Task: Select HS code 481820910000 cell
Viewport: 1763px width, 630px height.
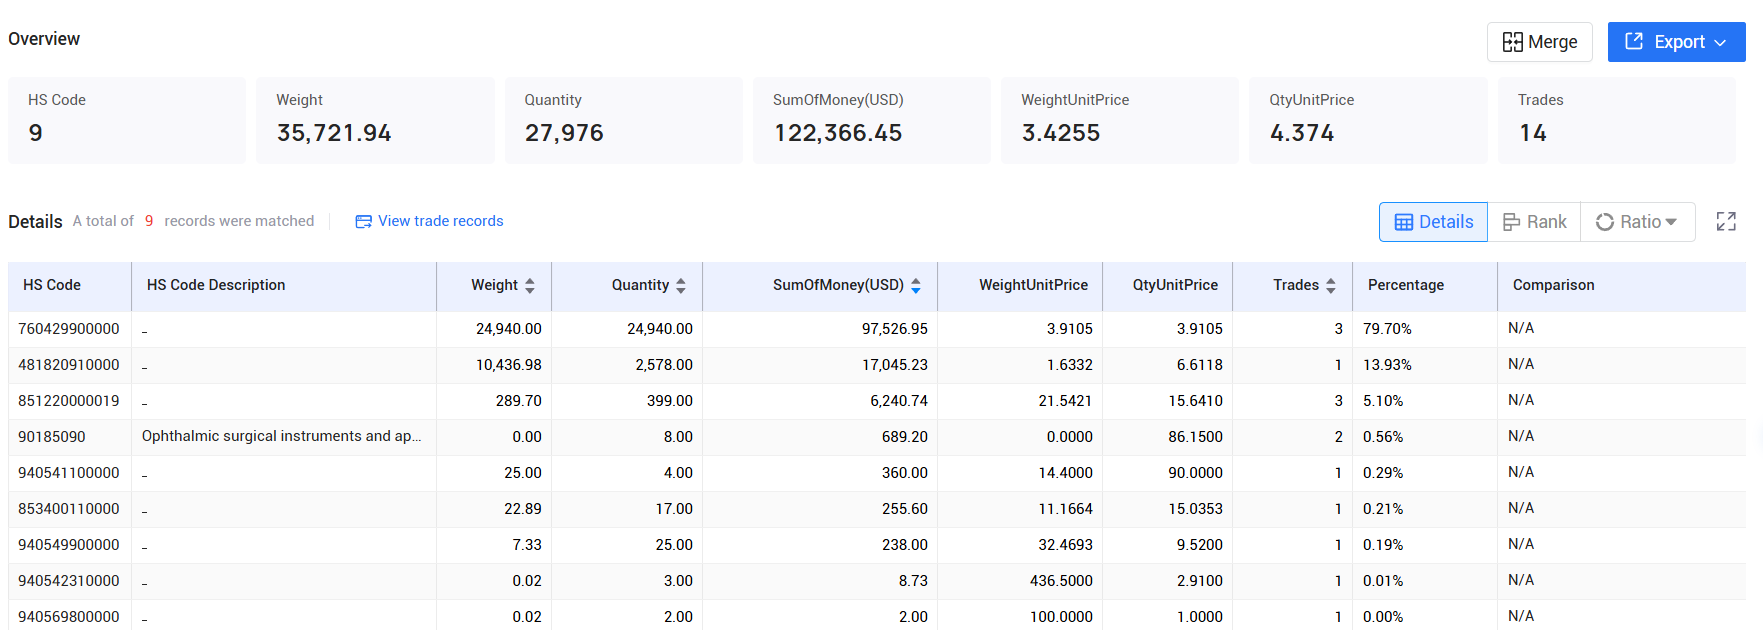Action: pyautogui.click(x=69, y=365)
